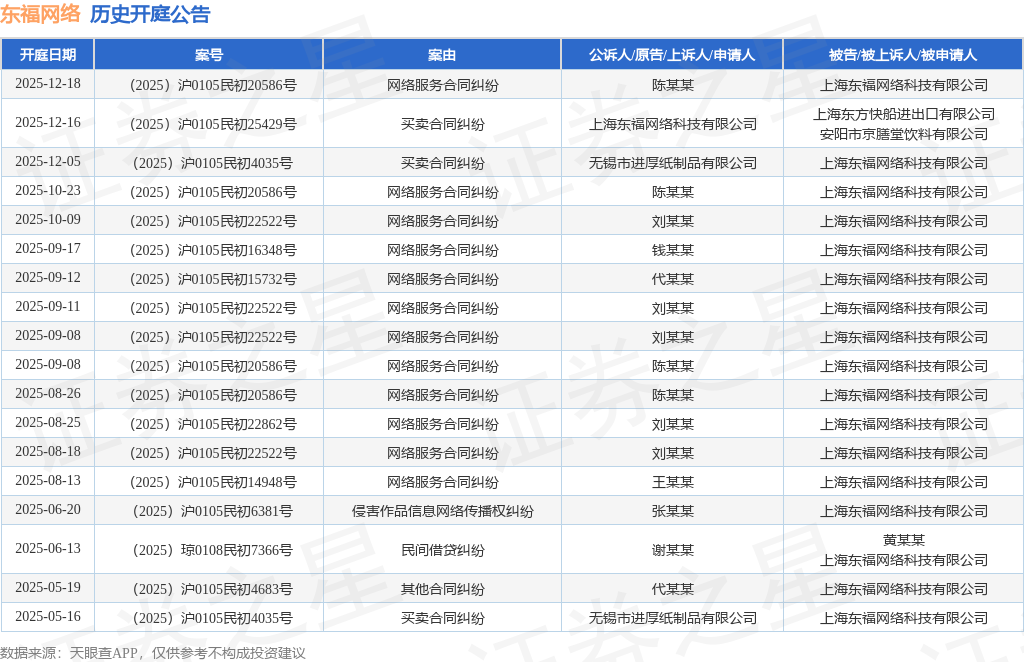Click case number (2025)琼0108民初7366号
The image size is (1024, 662).
[x=213, y=550]
